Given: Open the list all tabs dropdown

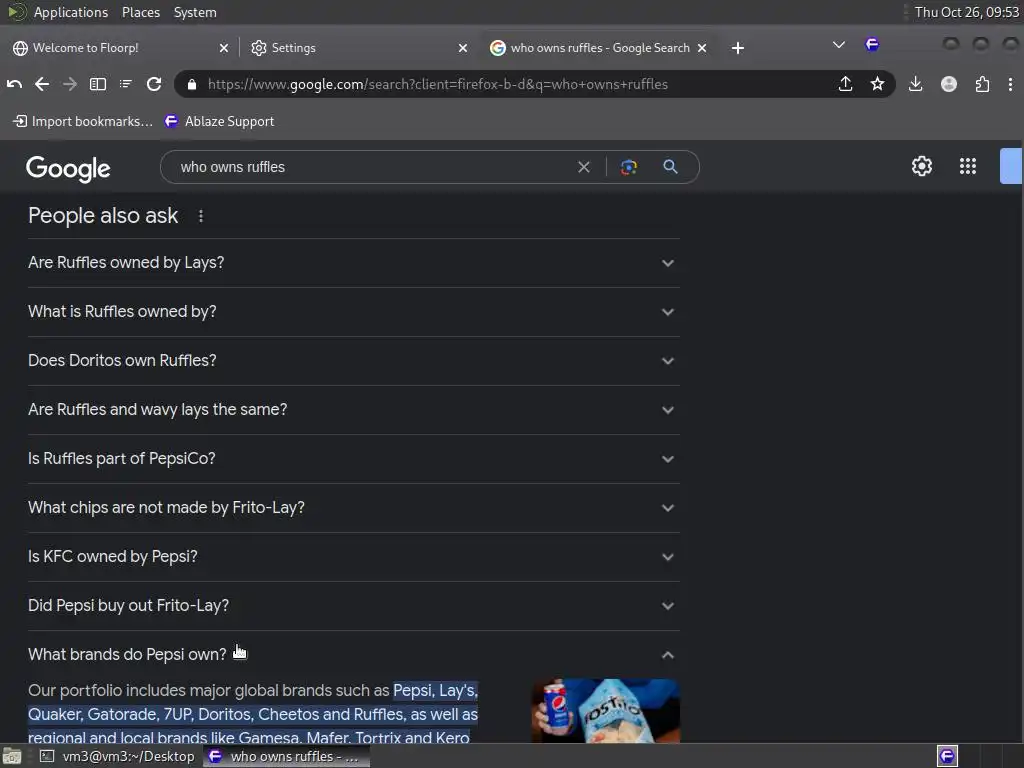Looking at the screenshot, I should click(839, 45).
